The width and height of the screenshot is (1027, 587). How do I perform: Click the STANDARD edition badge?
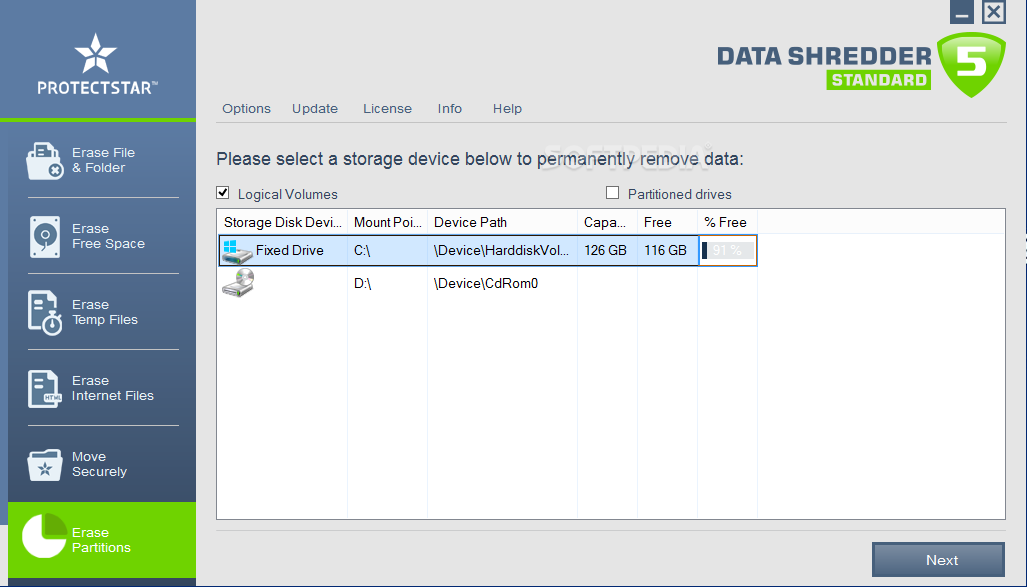click(x=878, y=80)
